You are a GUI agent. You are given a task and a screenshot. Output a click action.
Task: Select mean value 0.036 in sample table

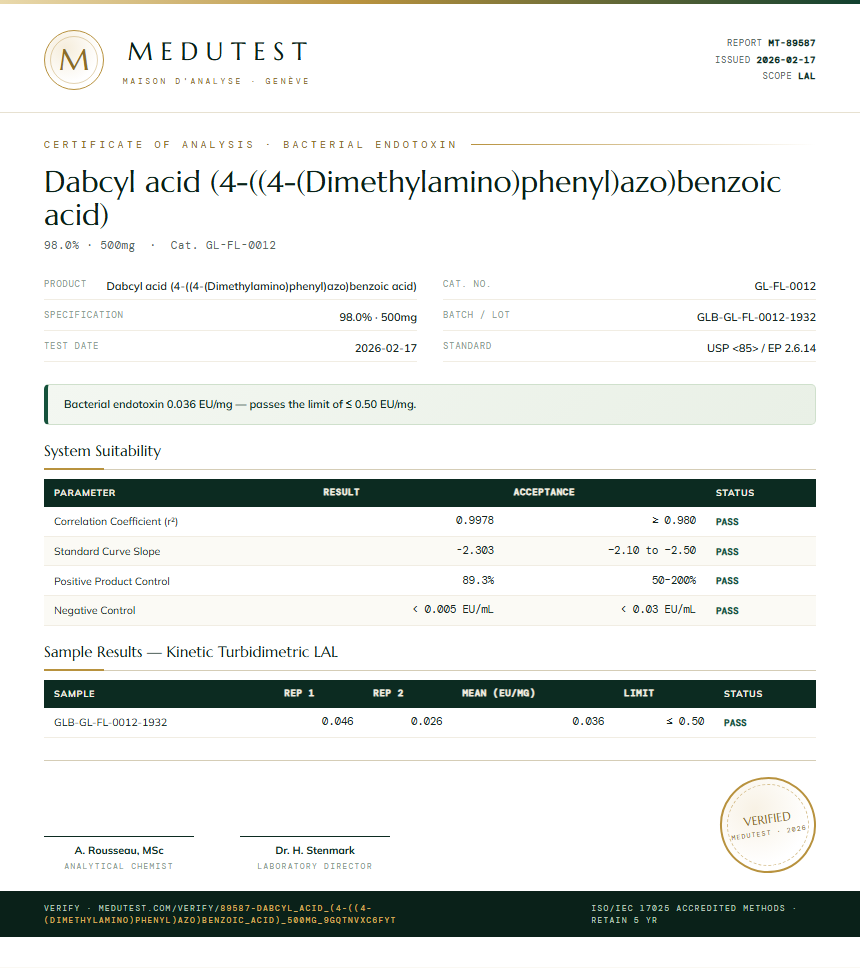tap(588, 721)
